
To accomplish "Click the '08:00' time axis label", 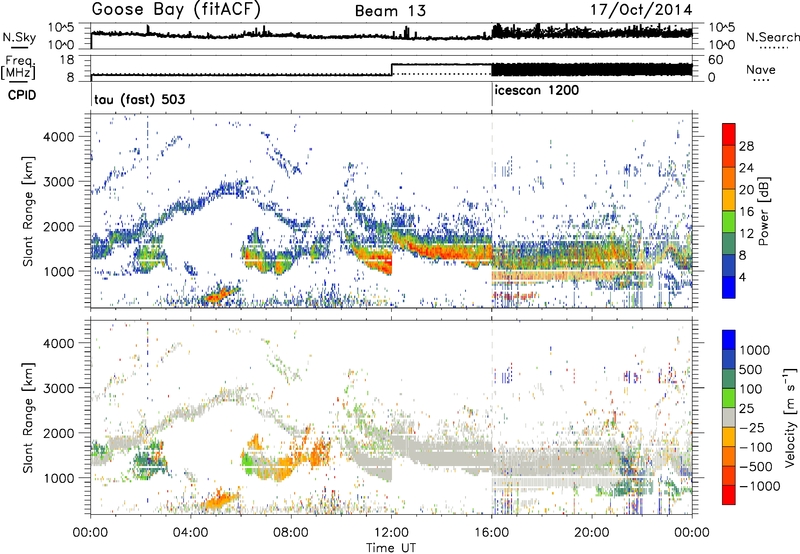I will coord(291,533).
